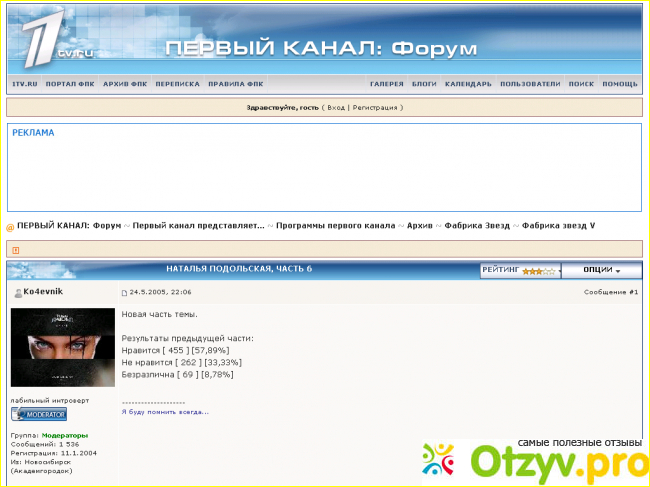Go to the КАЛЕНДАРЬ page

tap(467, 84)
